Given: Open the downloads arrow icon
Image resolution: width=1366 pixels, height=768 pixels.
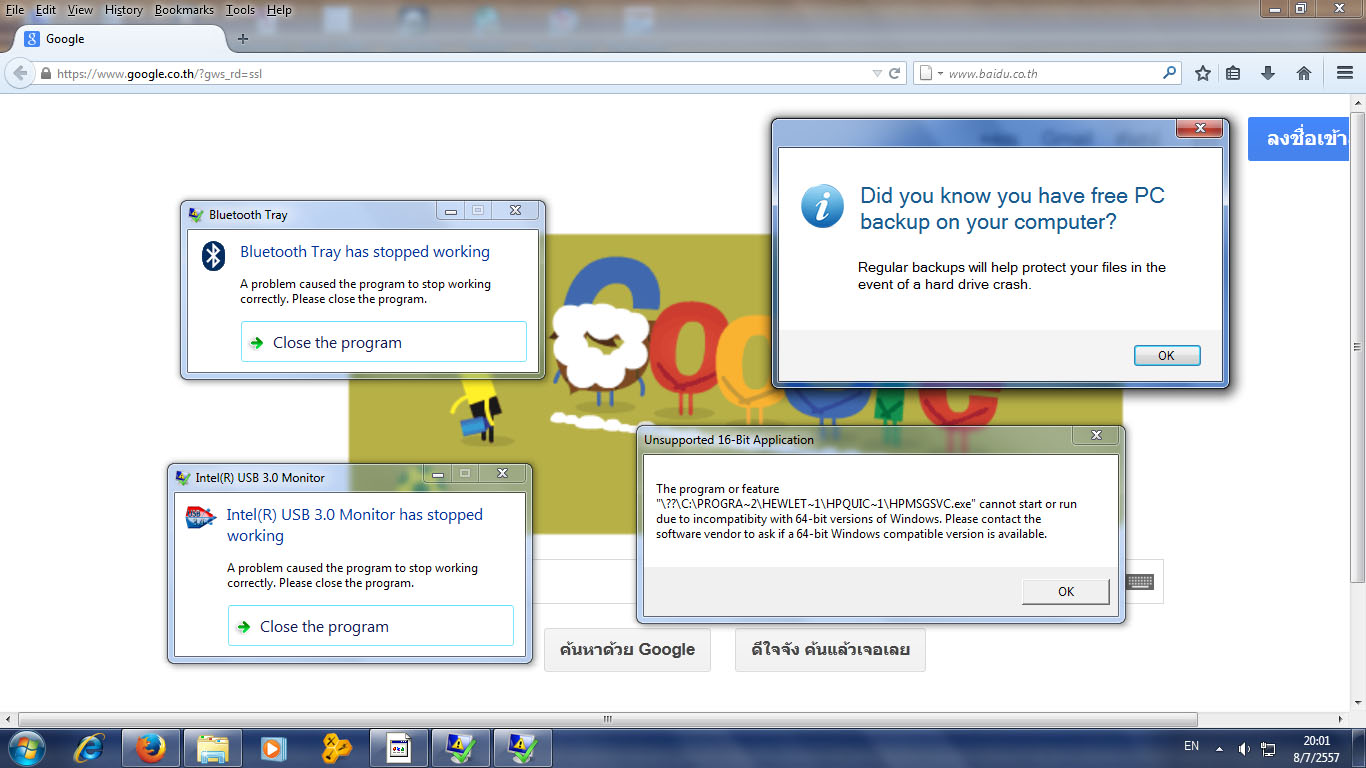Looking at the screenshot, I should (1268, 73).
